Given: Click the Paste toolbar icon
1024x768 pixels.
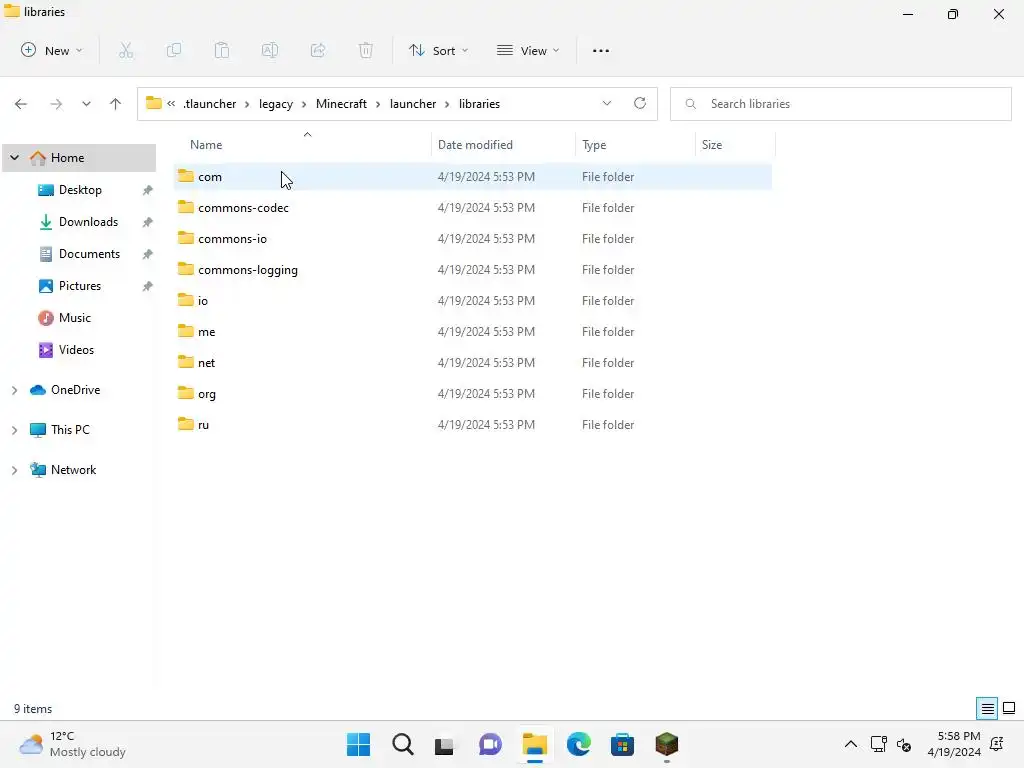Looking at the screenshot, I should tap(222, 50).
